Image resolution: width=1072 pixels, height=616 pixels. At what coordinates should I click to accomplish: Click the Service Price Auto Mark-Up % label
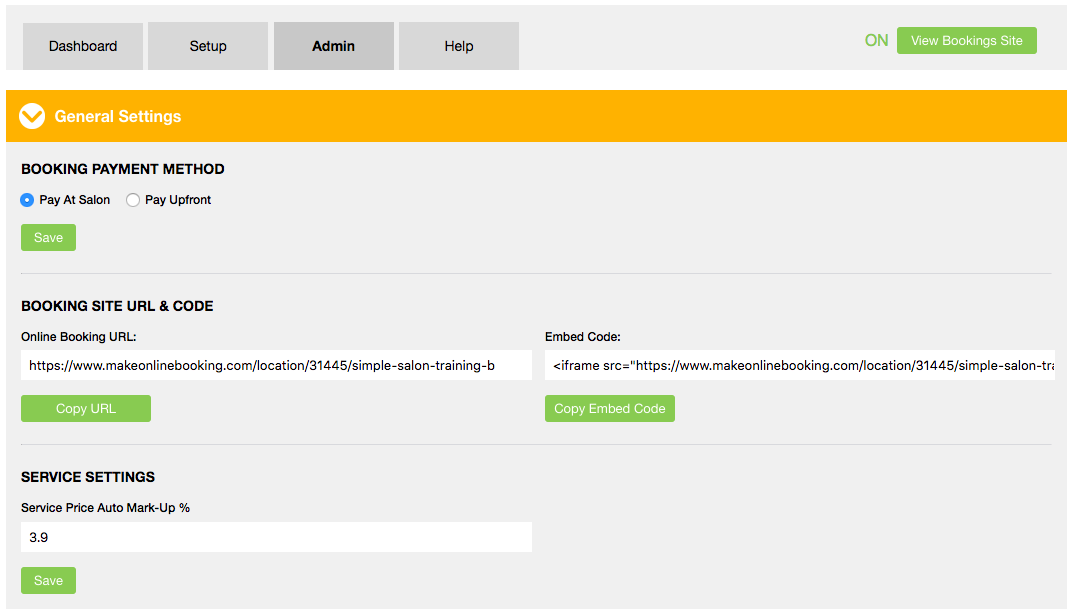click(x=105, y=507)
